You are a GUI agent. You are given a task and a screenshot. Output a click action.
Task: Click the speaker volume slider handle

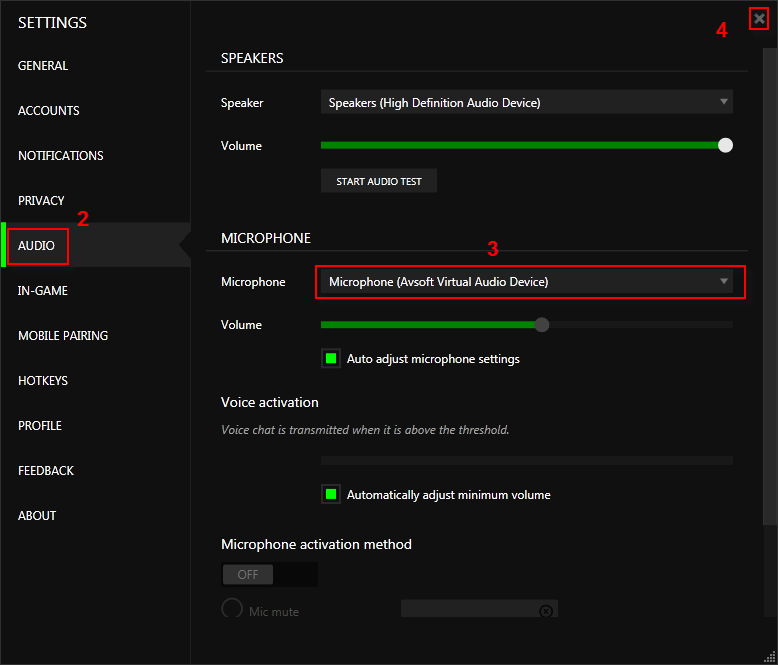click(725, 145)
